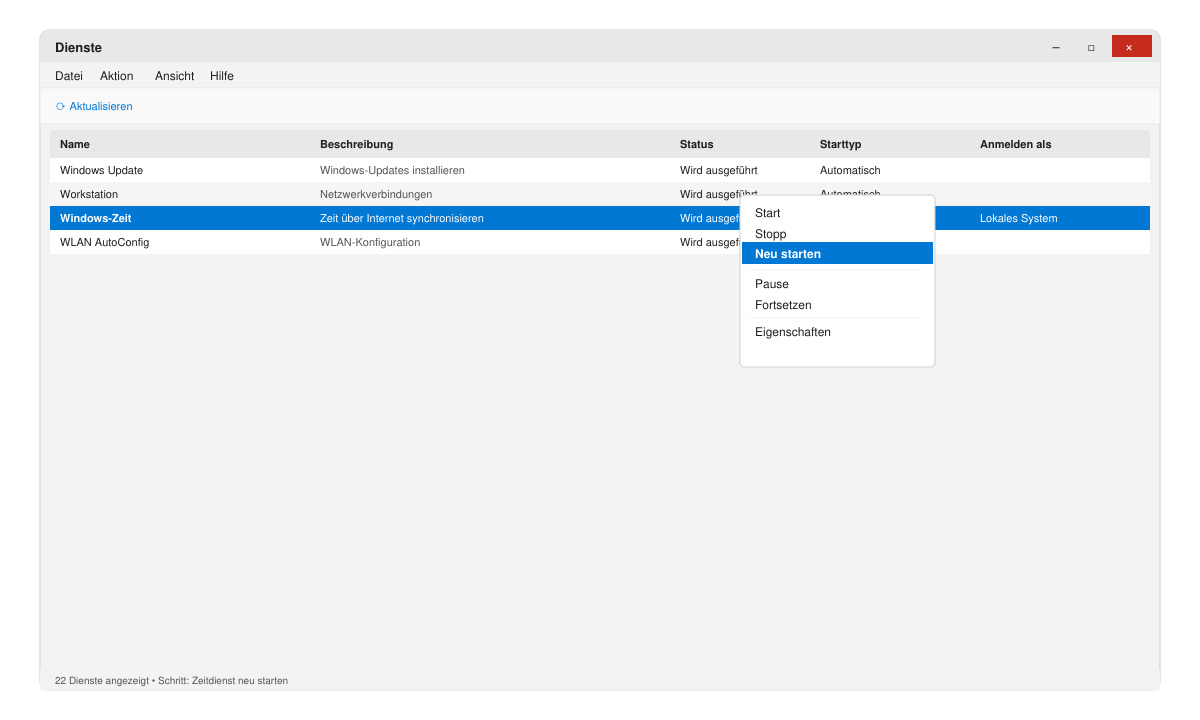Click the Aktualisieren refresh icon
This screenshot has height=720, width=1200.
pyautogui.click(x=60, y=106)
